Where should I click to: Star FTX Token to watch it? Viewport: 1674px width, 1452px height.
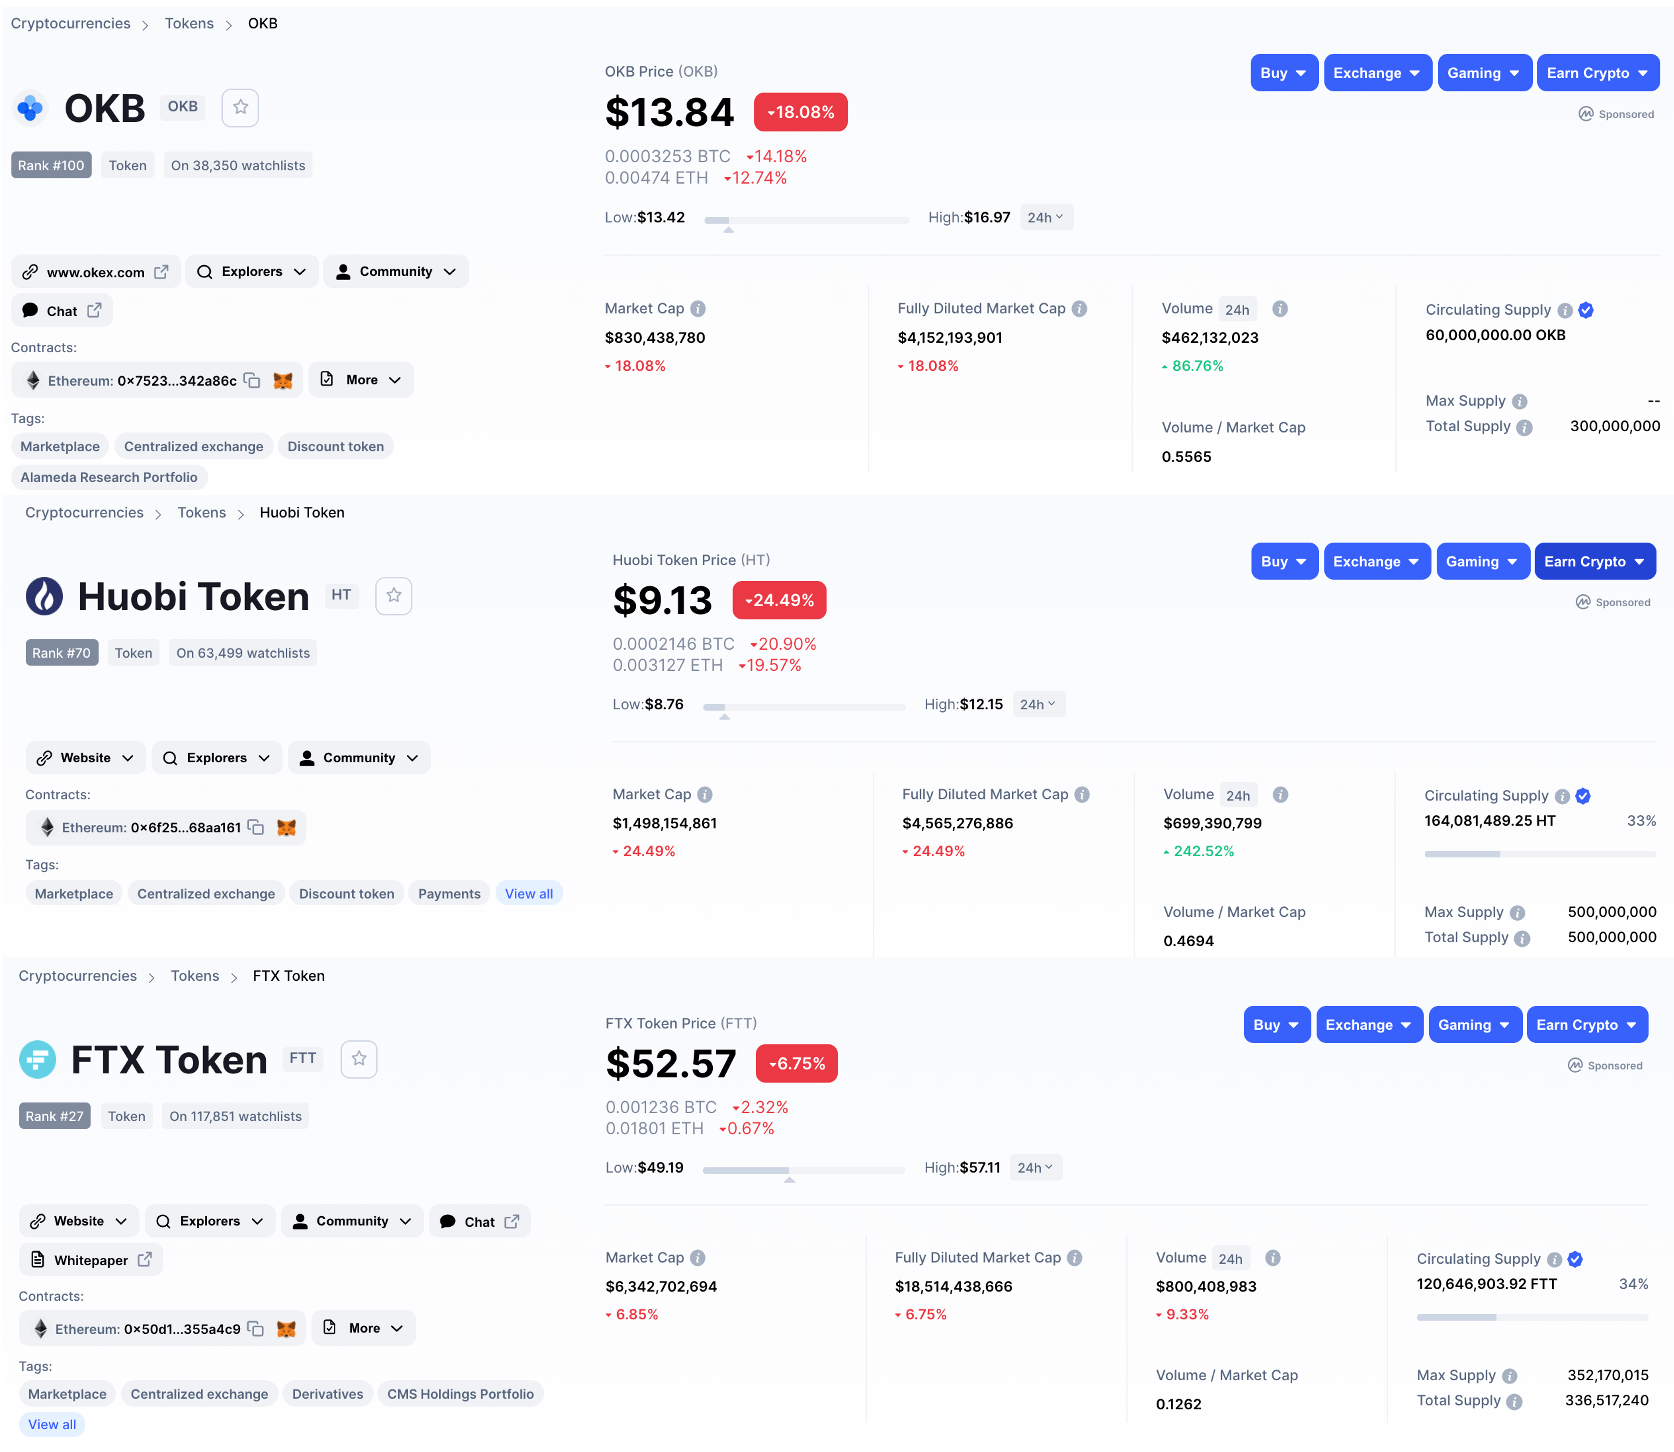(x=358, y=1058)
